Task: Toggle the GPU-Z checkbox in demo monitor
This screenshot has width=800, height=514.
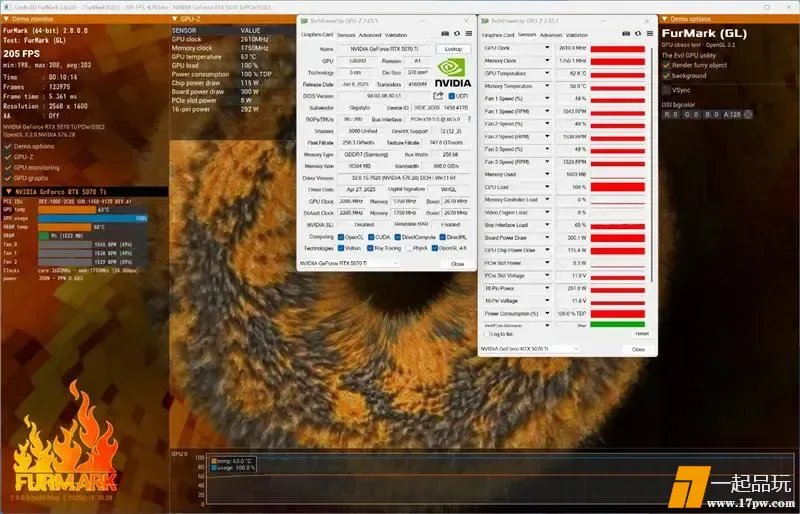Action: [x=8, y=157]
